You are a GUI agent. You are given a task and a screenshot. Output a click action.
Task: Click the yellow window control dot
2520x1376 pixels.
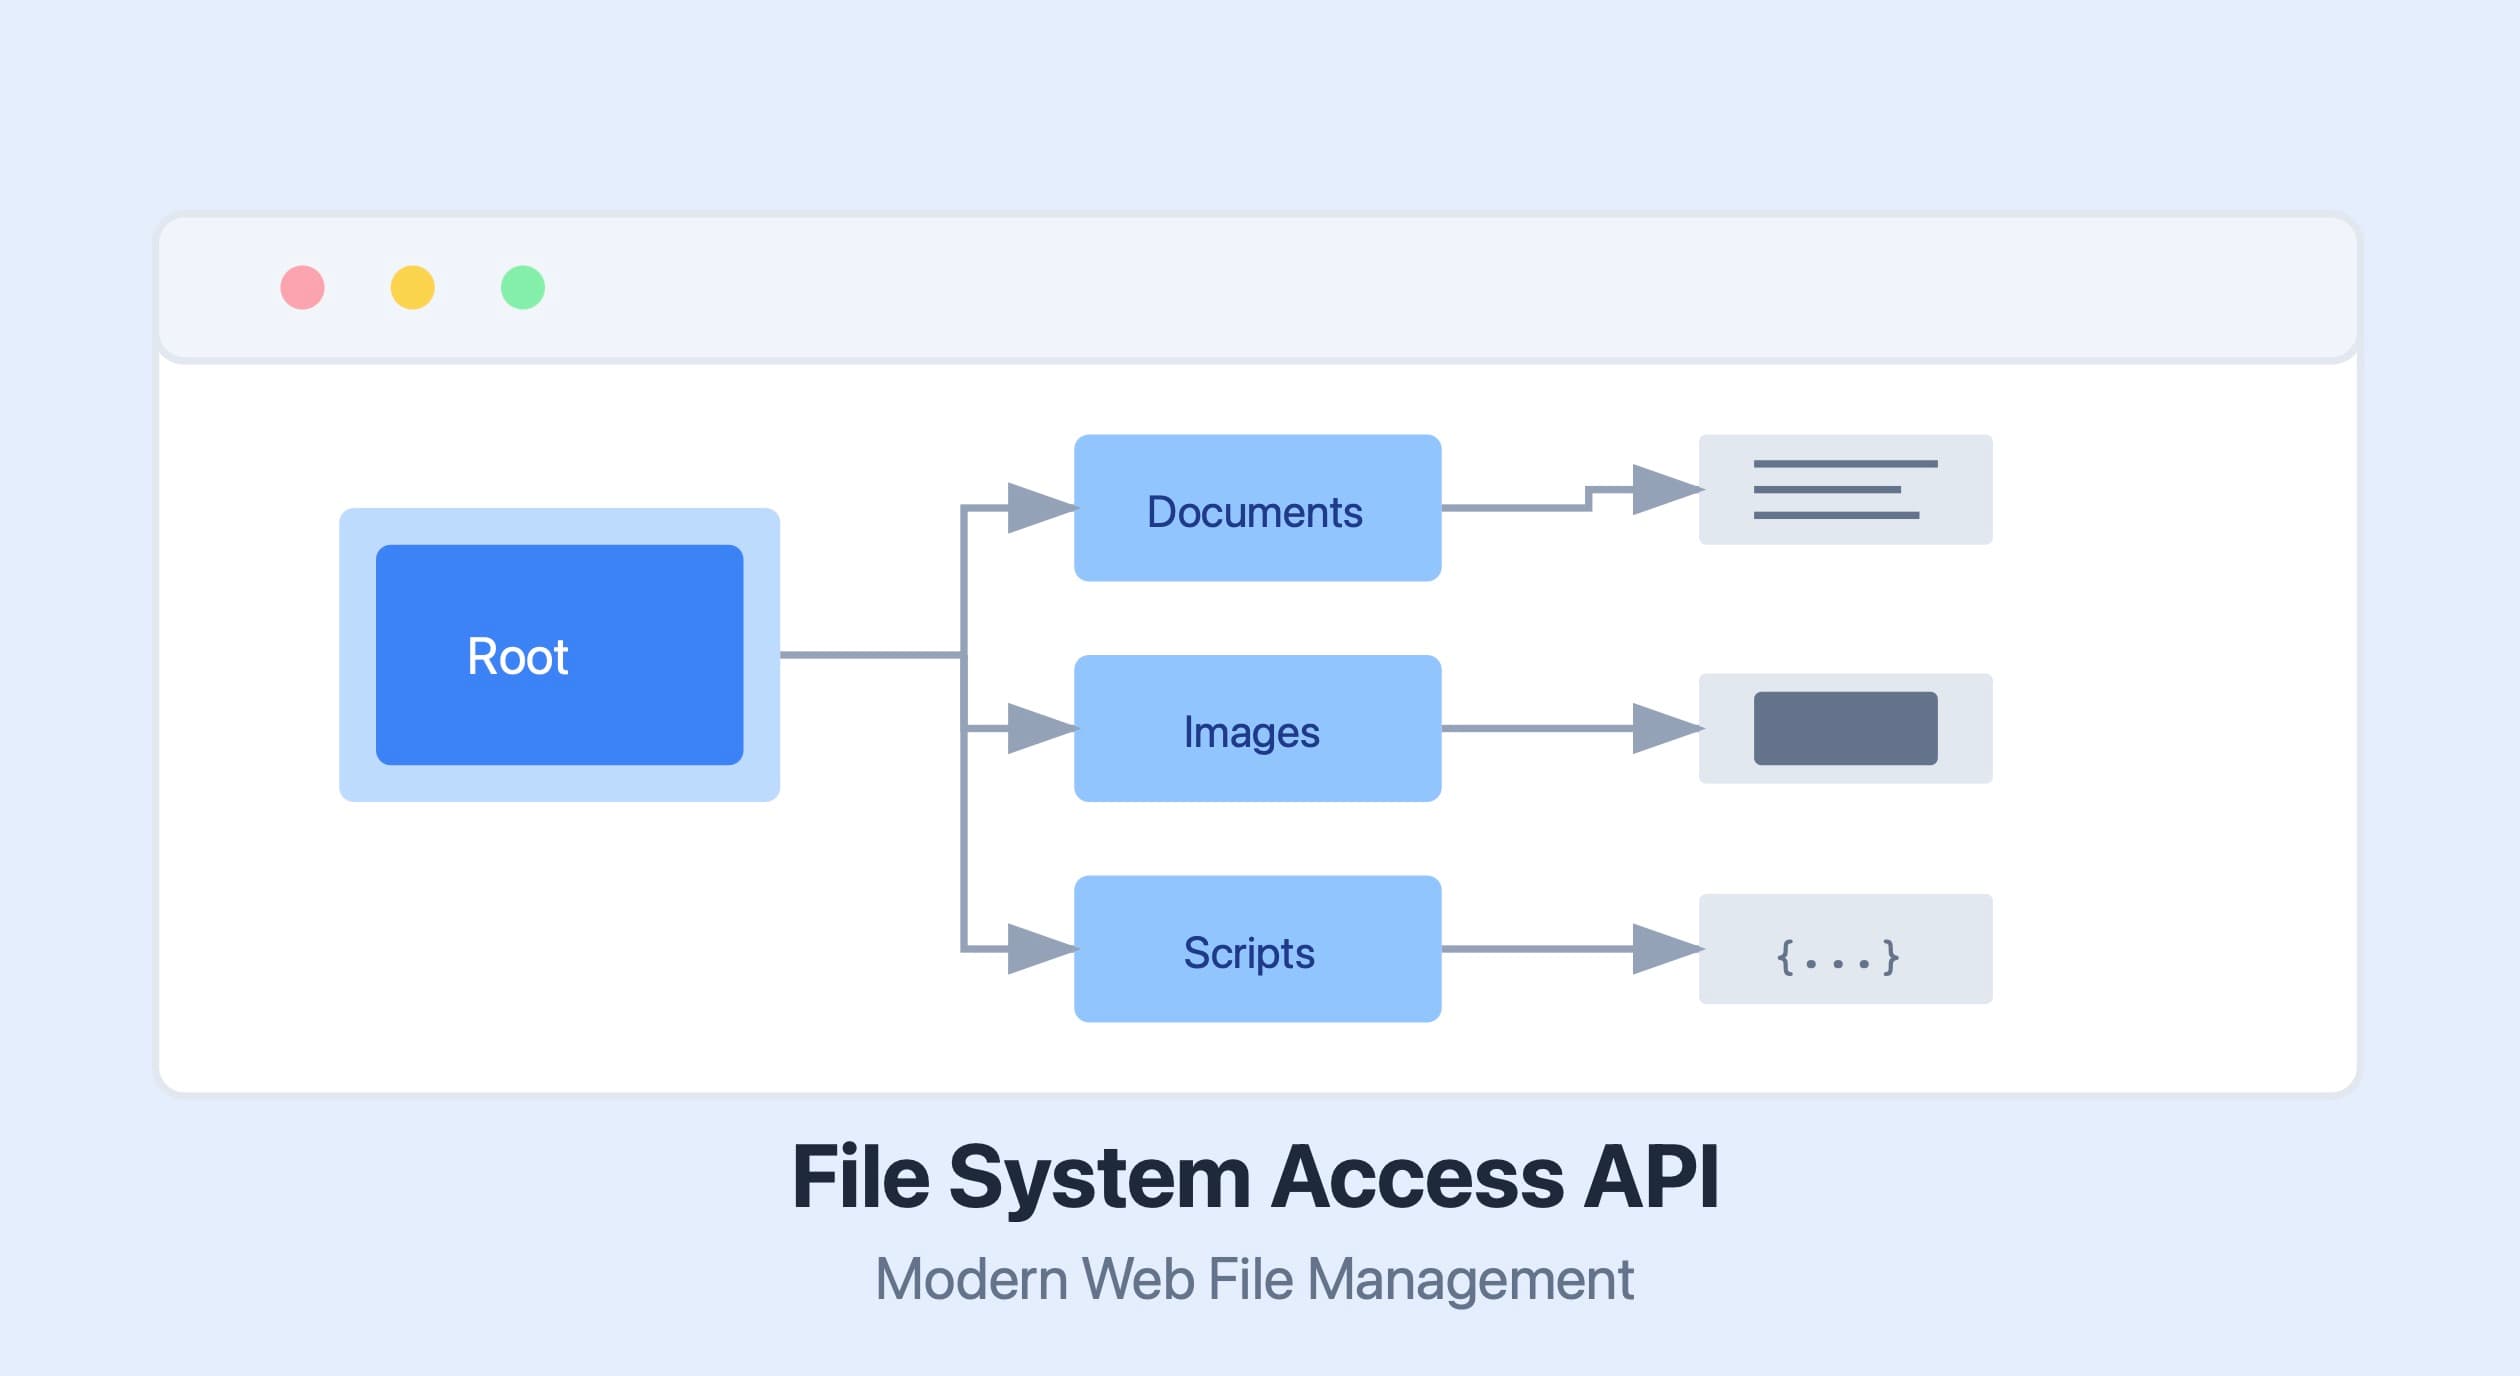[412, 287]
